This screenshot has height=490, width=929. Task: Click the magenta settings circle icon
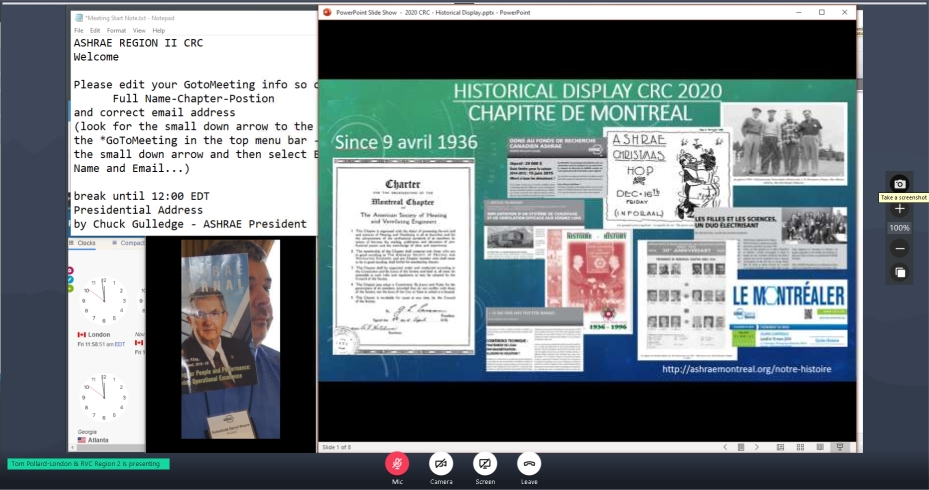(x=71, y=270)
